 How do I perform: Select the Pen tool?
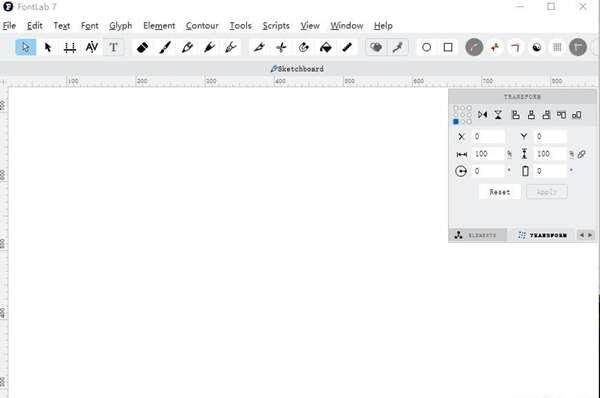pos(209,47)
